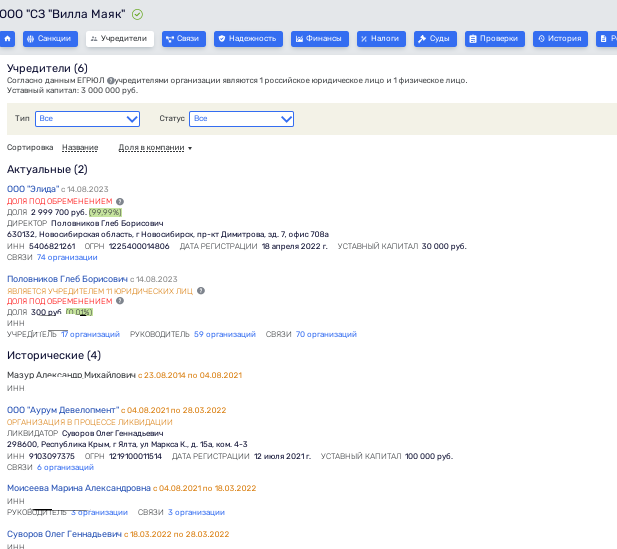
Task: Expand the Статус filter dropdown
Action: [x=241, y=119]
